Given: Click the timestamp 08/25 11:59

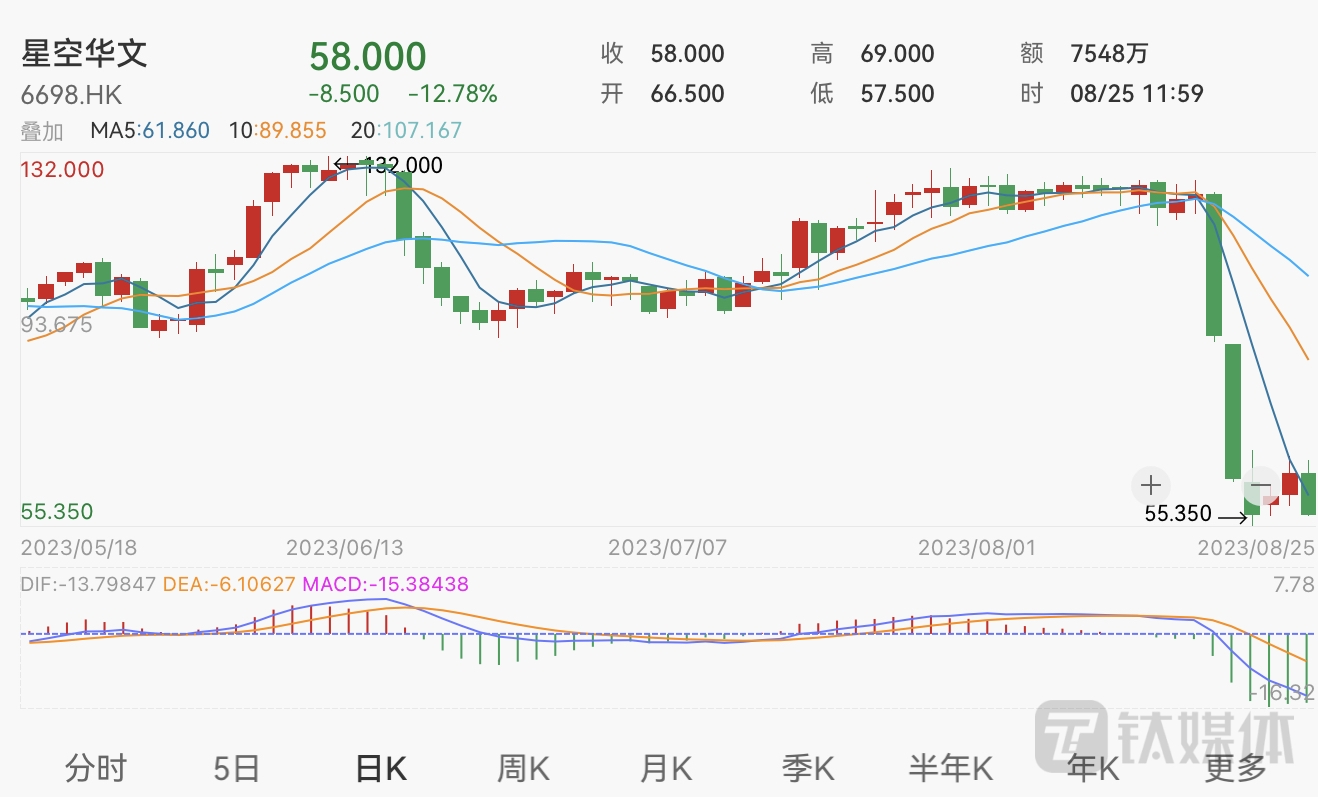Looking at the screenshot, I should pos(1136,94).
